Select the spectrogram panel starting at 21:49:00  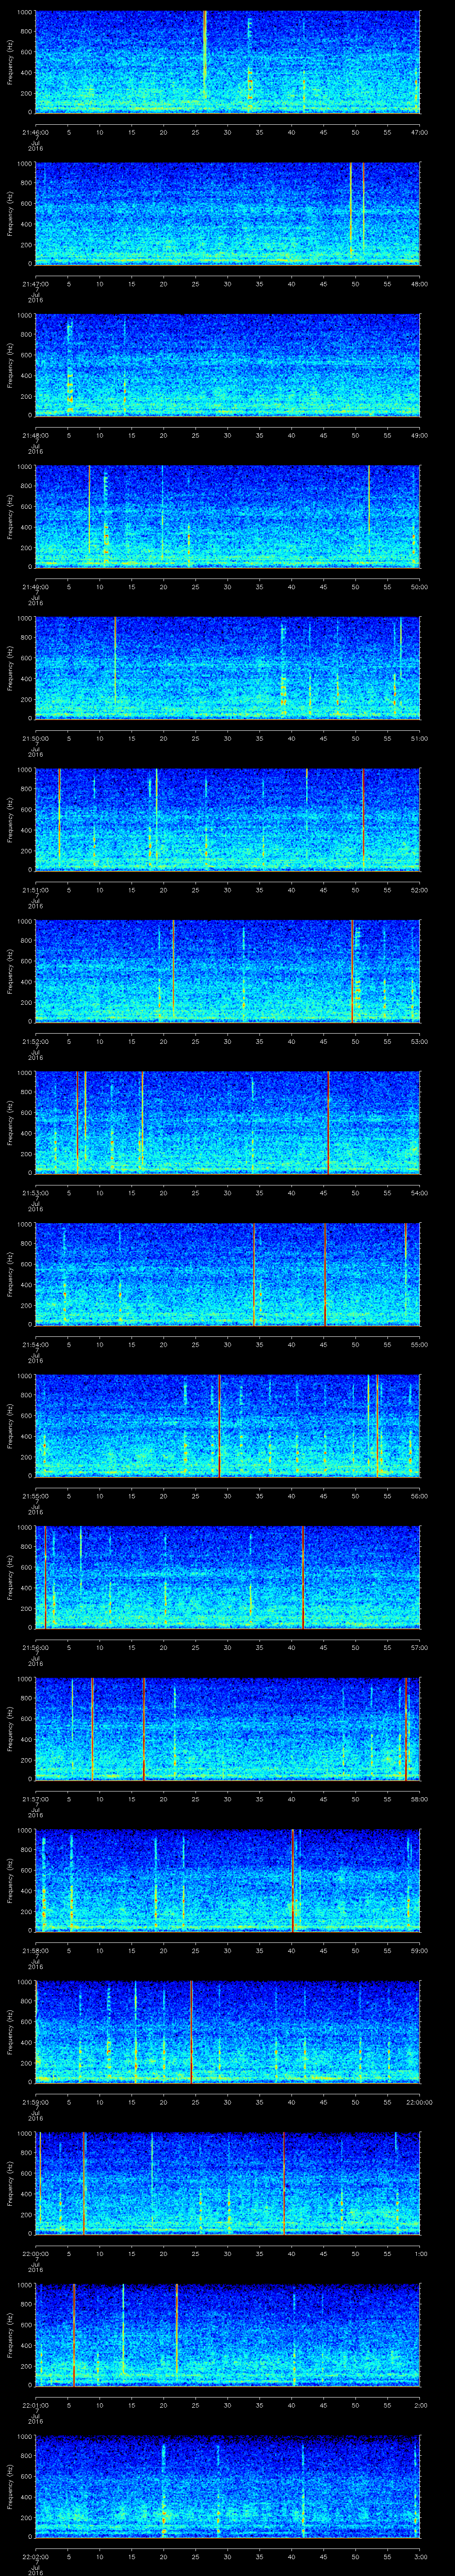[x=228, y=516]
